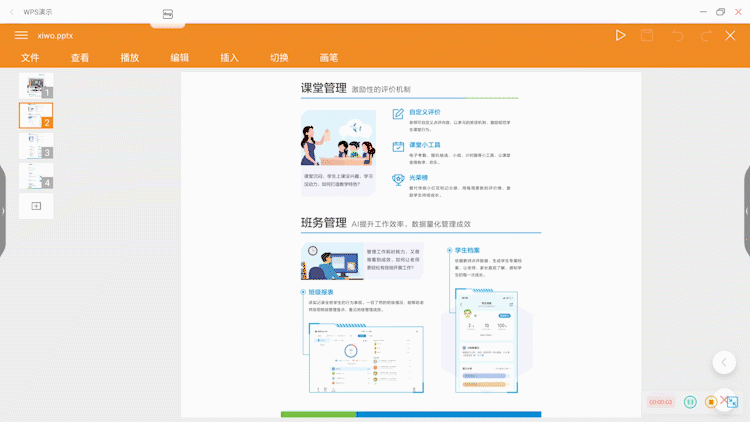
Task: Pause the screen recording
Action: pyautogui.click(x=690, y=401)
